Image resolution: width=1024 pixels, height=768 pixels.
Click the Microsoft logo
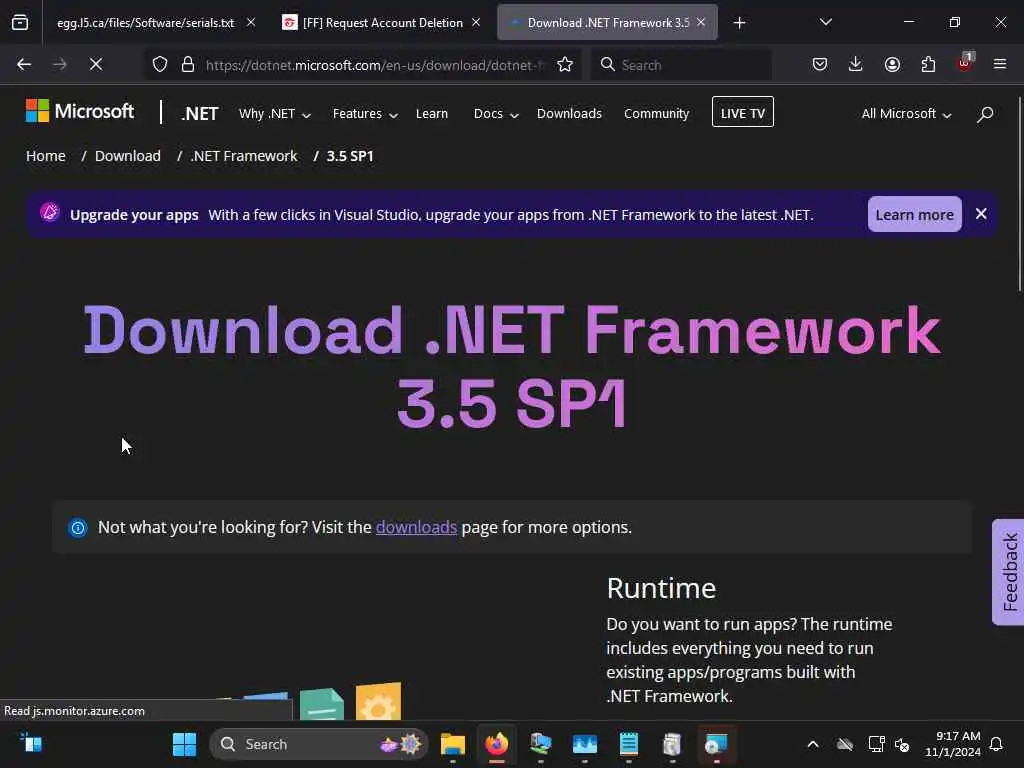pyautogui.click(x=80, y=111)
